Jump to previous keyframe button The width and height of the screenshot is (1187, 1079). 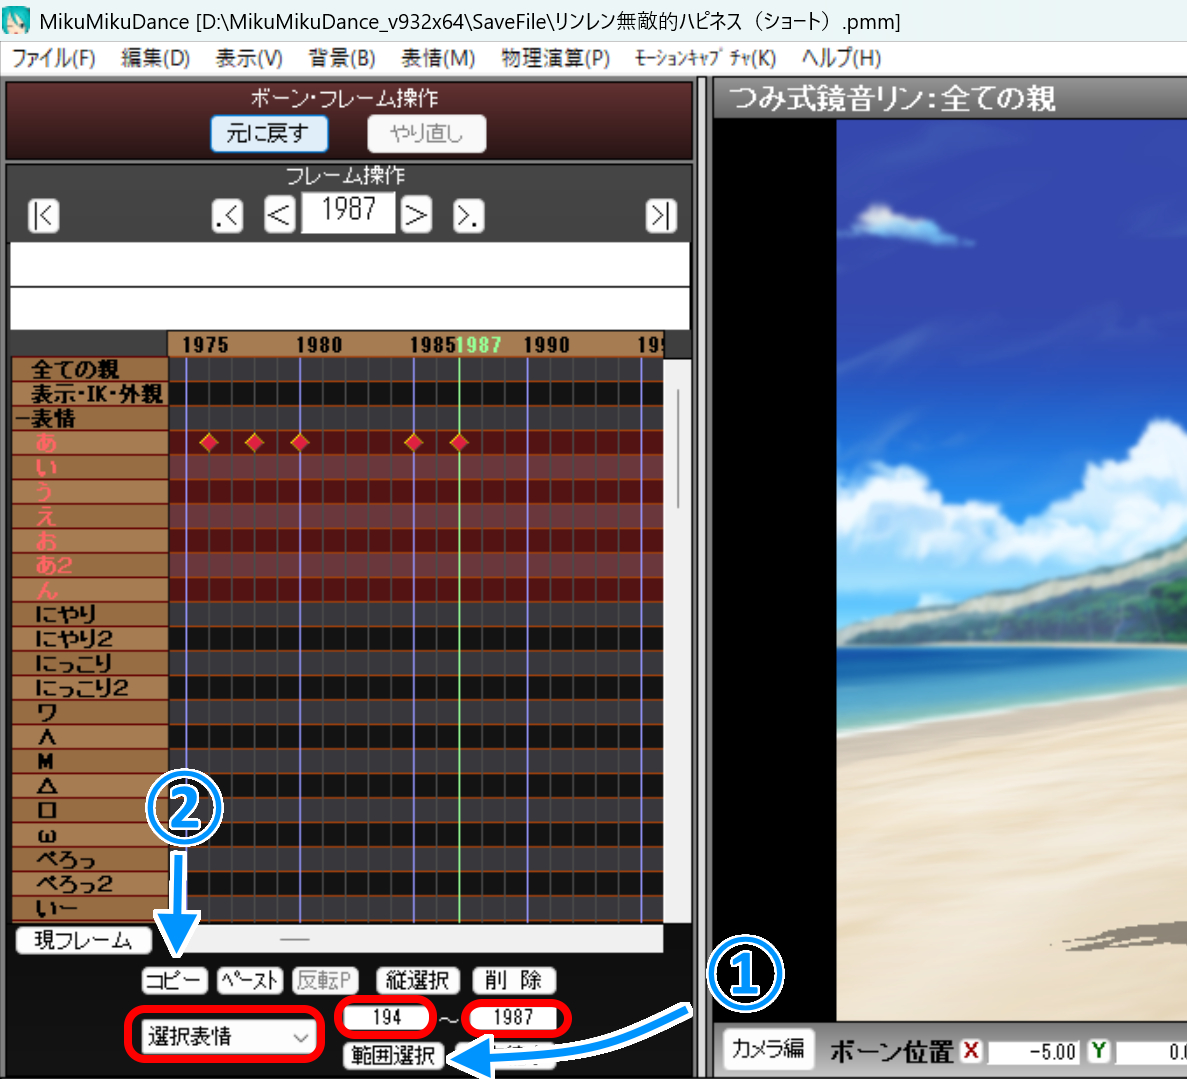point(227,215)
